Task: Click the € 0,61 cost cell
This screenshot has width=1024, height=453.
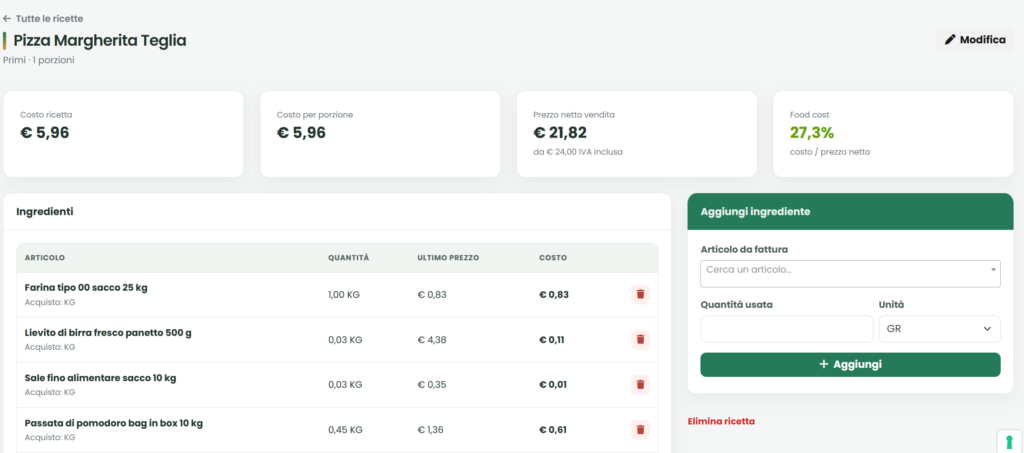Action: pos(552,430)
